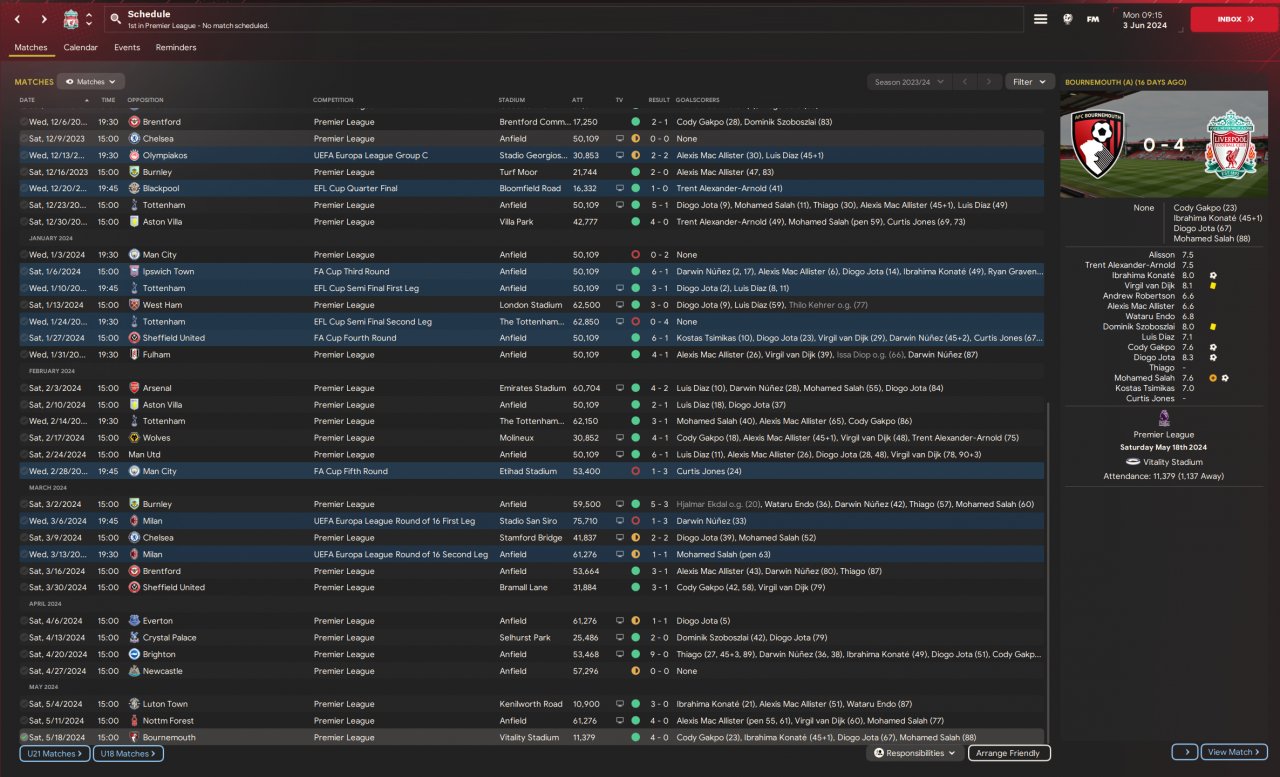This screenshot has height=777, width=1280.
Task: Tick the circle for Sat 5/18/2024 Bournemouth match
Action: (24, 737)
